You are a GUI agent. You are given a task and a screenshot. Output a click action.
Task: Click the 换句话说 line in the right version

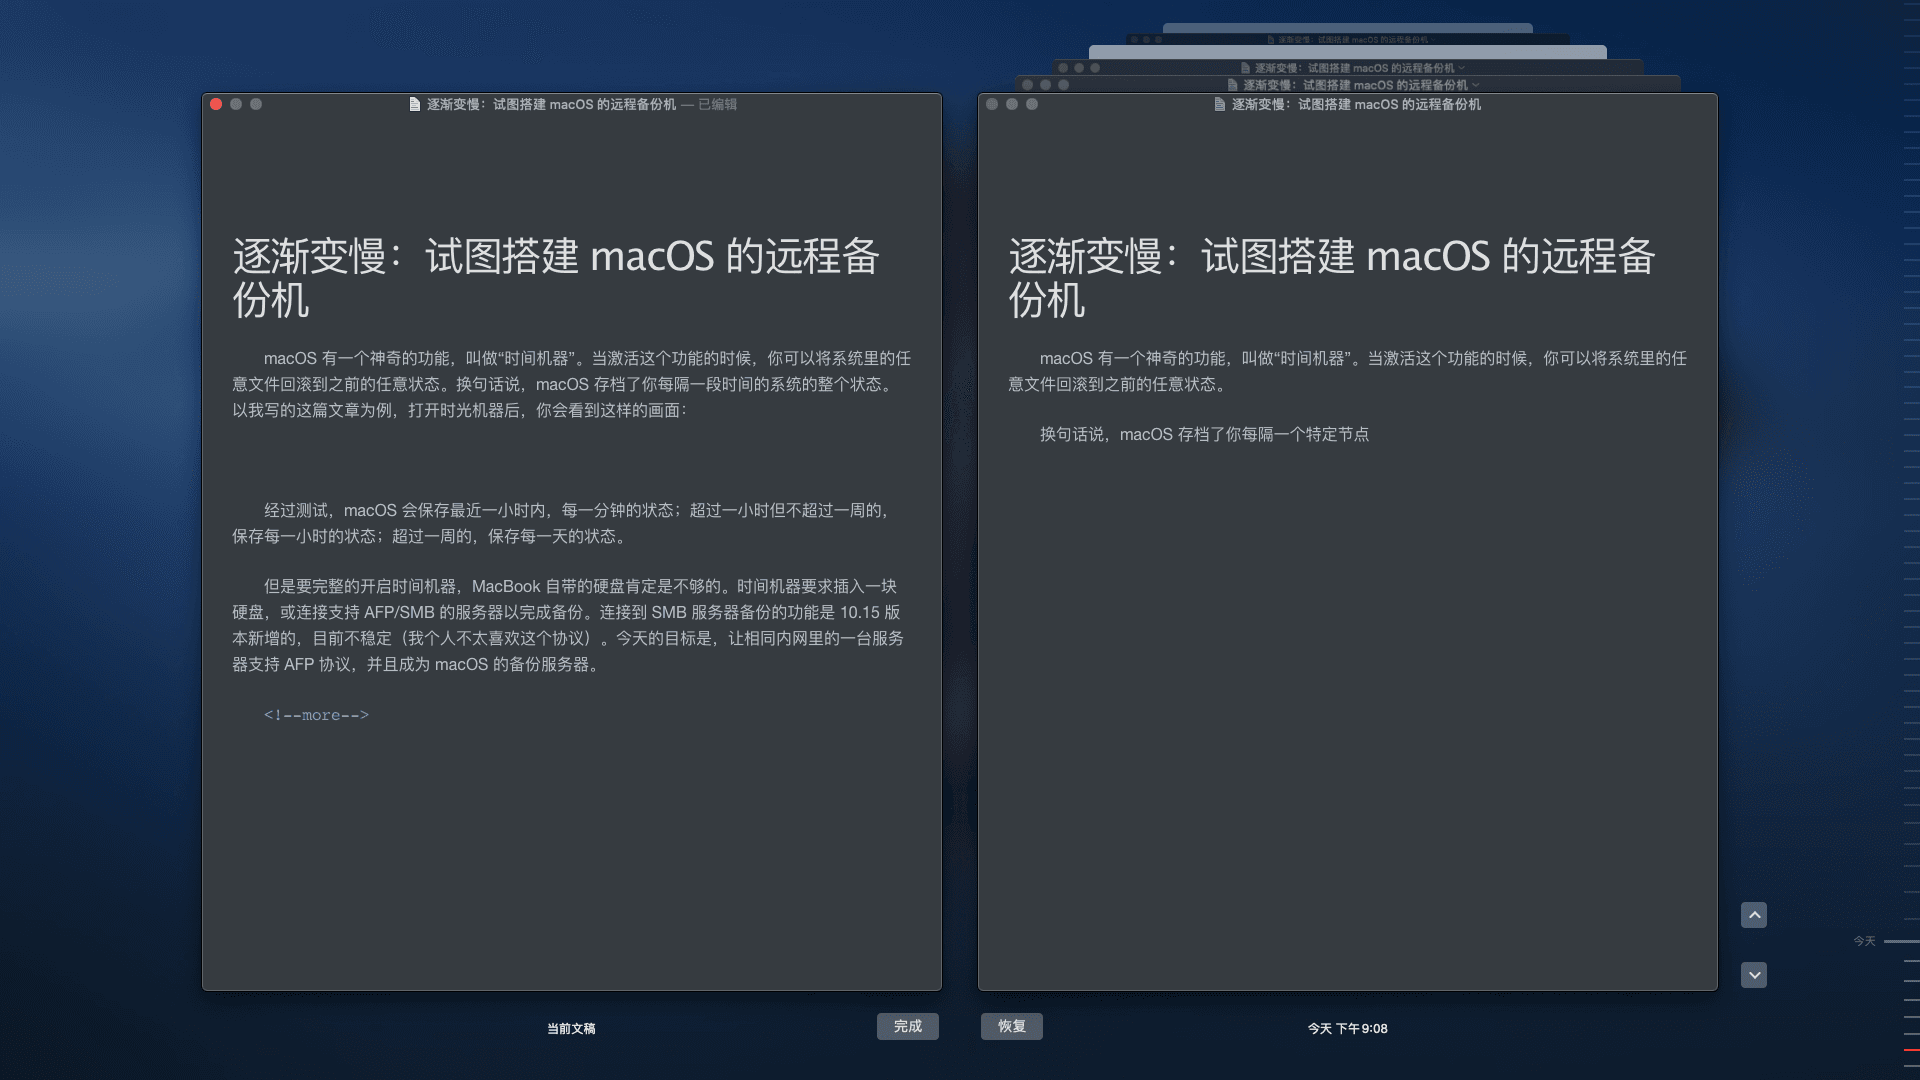pyautogui.click(x=1204, y=434)
